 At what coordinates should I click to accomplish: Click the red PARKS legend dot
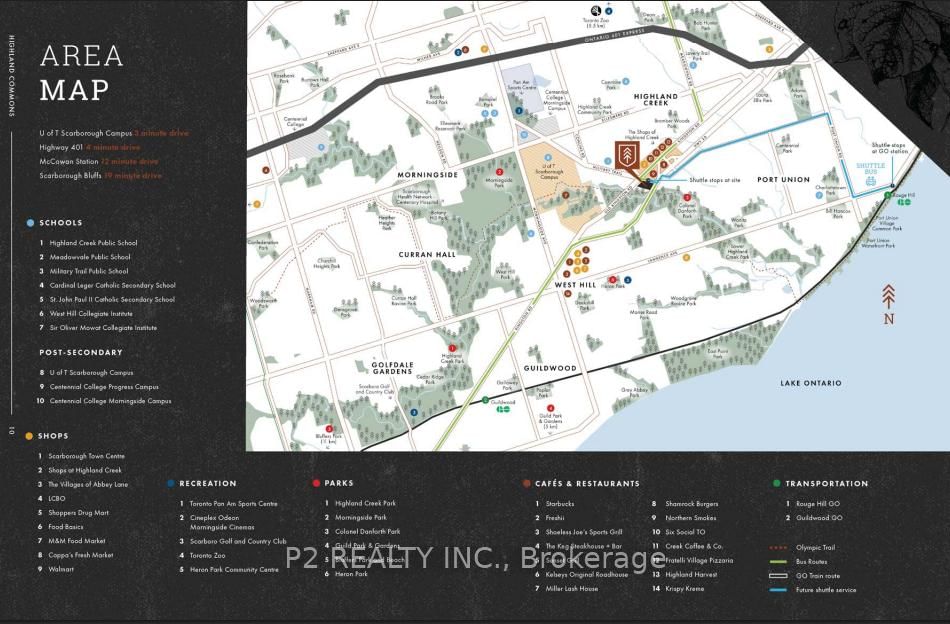(x=316, y=483)
